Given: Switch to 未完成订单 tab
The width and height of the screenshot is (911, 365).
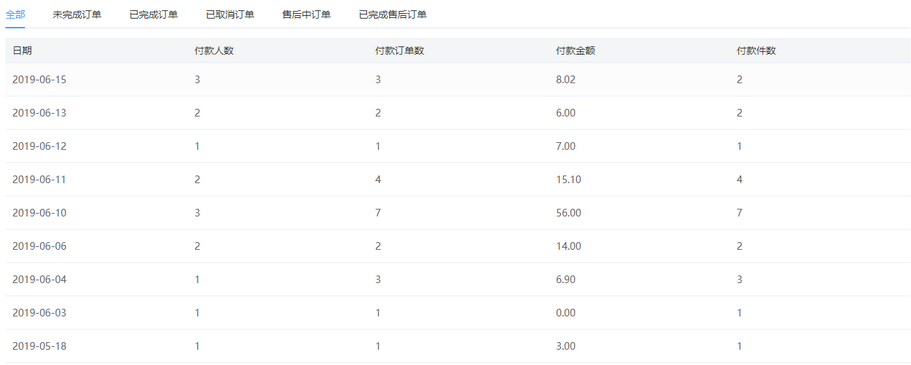Looking at the screenshot, I should tap(77, 15).
